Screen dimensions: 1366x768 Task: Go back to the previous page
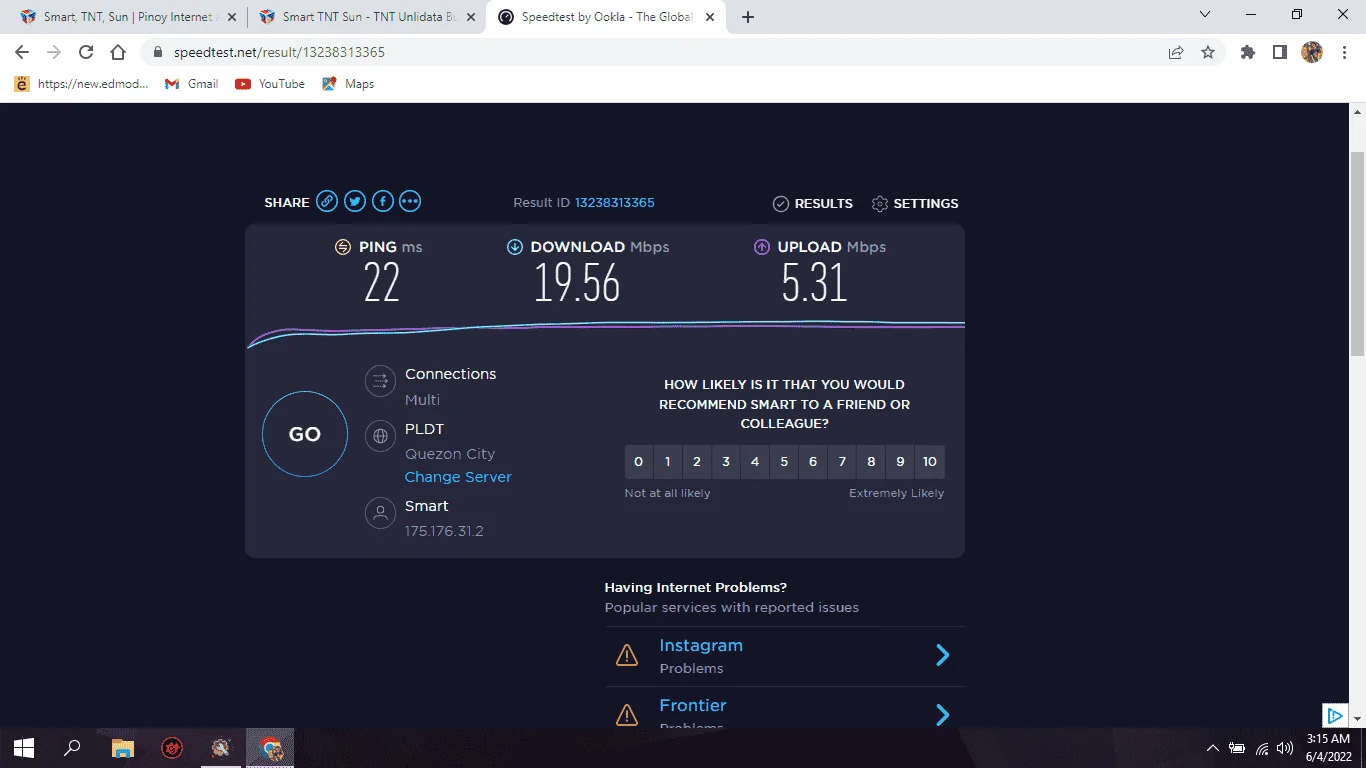(22, 52)
